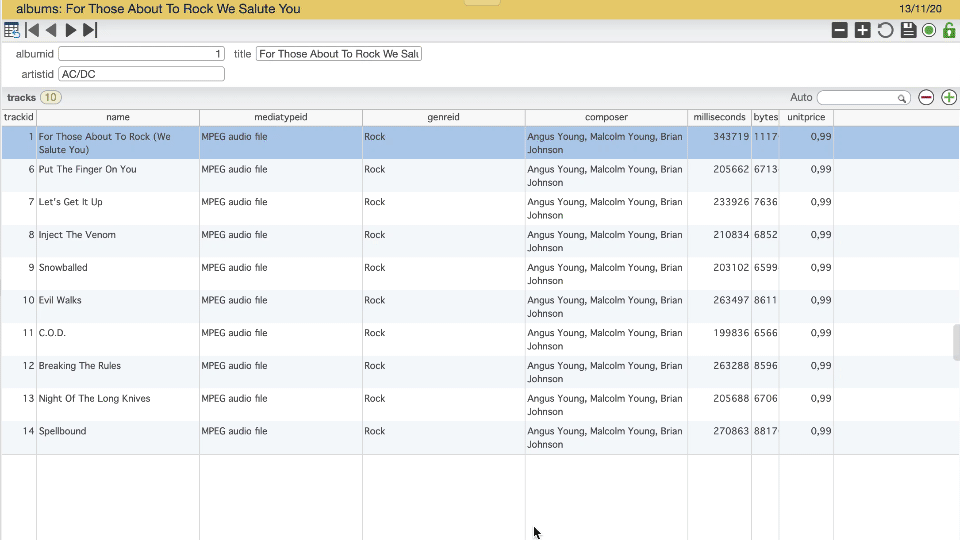The image size is (960, 540).
Task: Sort by bytes column header
Action: 765,117
